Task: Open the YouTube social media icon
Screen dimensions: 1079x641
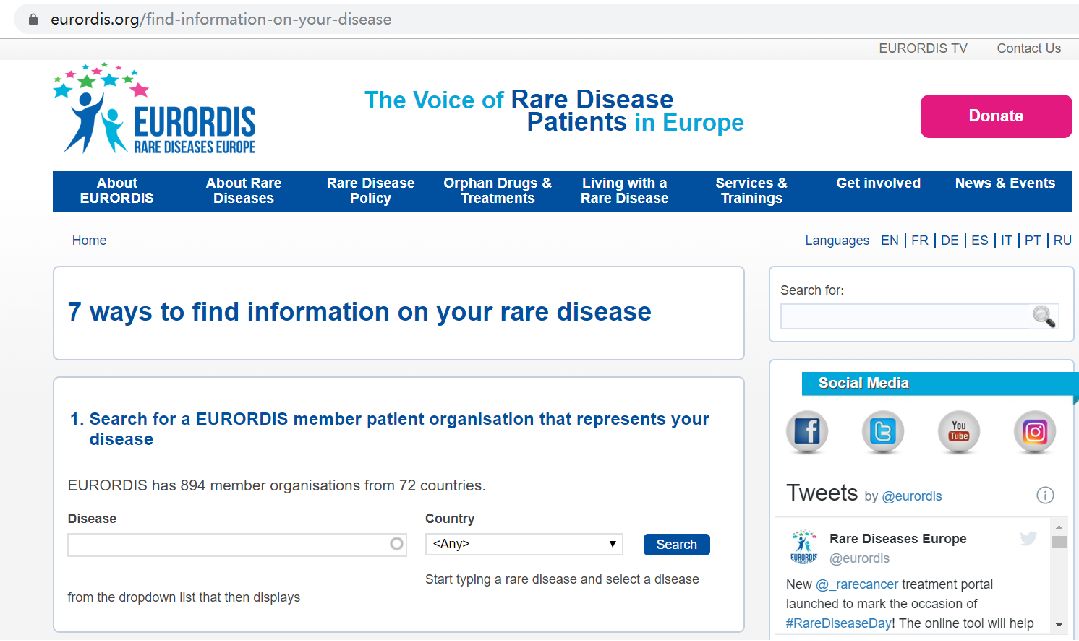Action: [x=958, y=432]
